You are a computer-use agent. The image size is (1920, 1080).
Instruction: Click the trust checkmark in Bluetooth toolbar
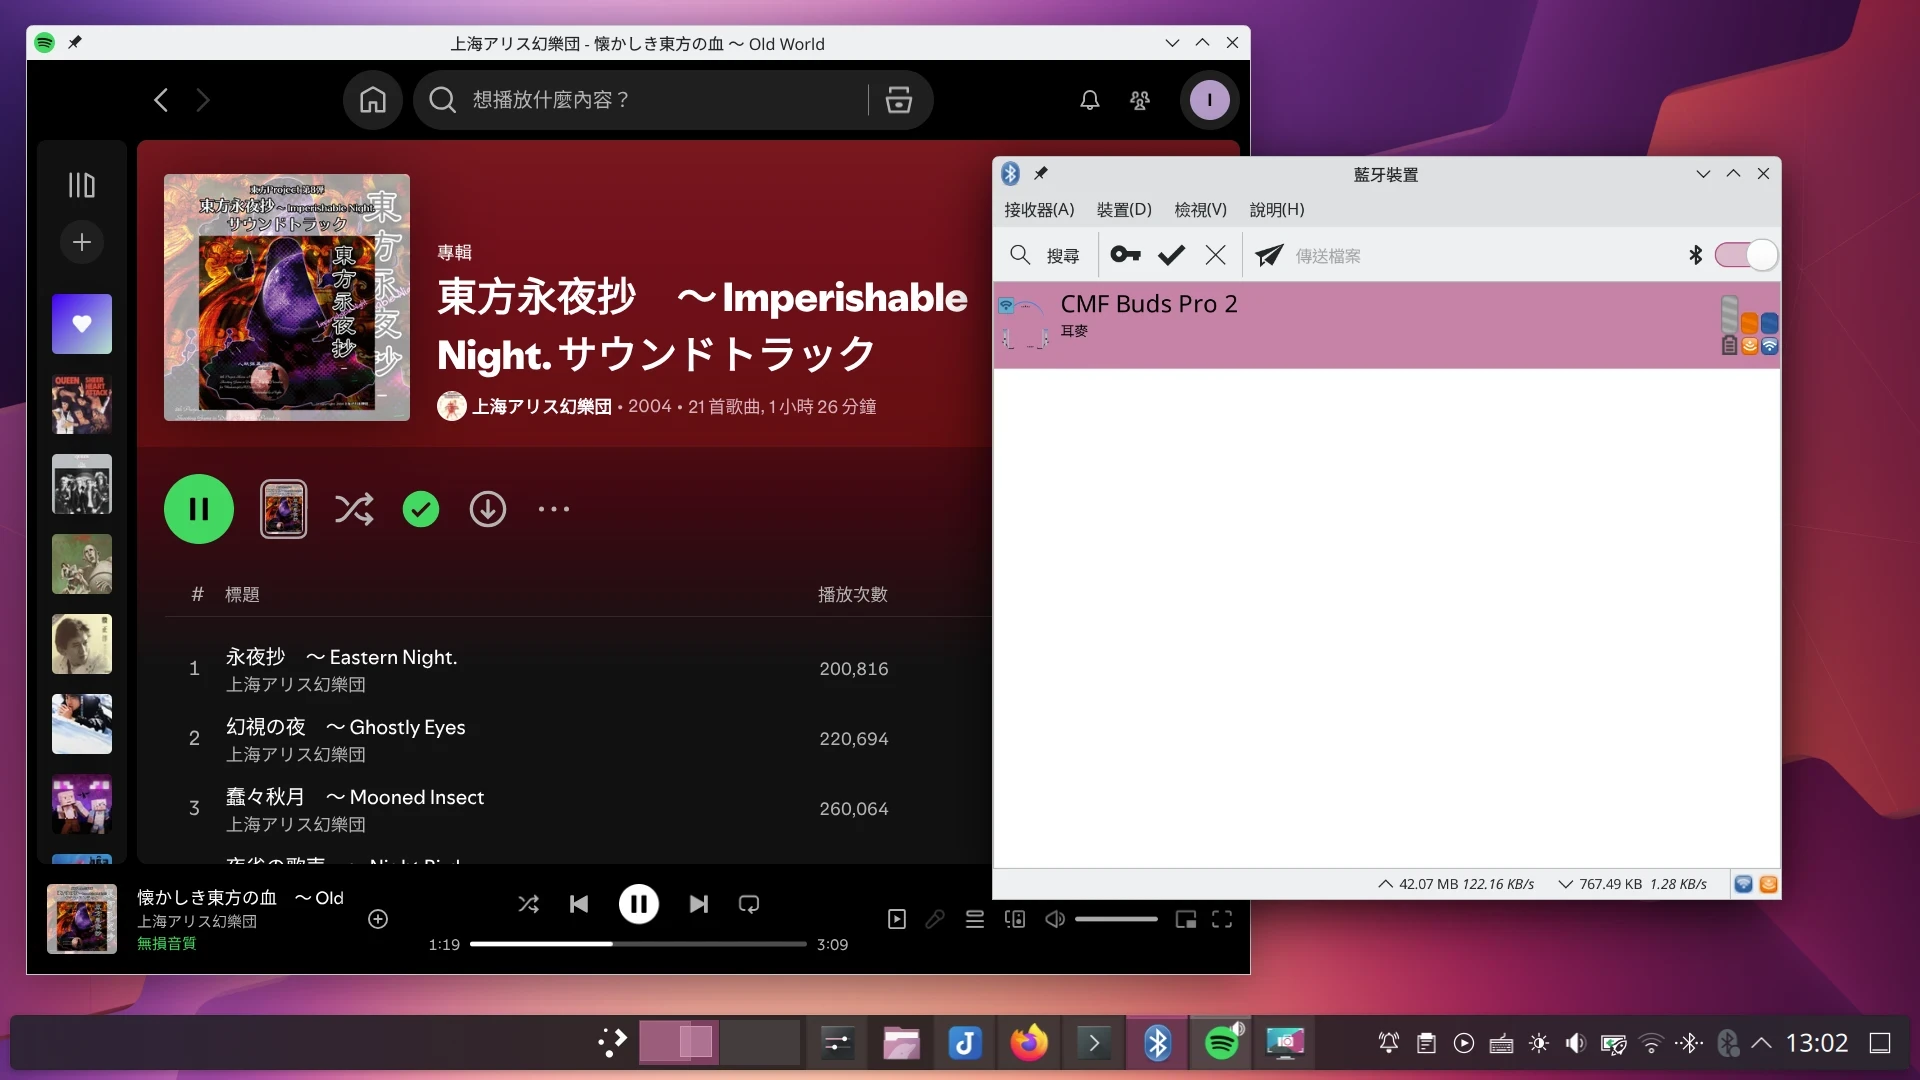click(1171, 255)
